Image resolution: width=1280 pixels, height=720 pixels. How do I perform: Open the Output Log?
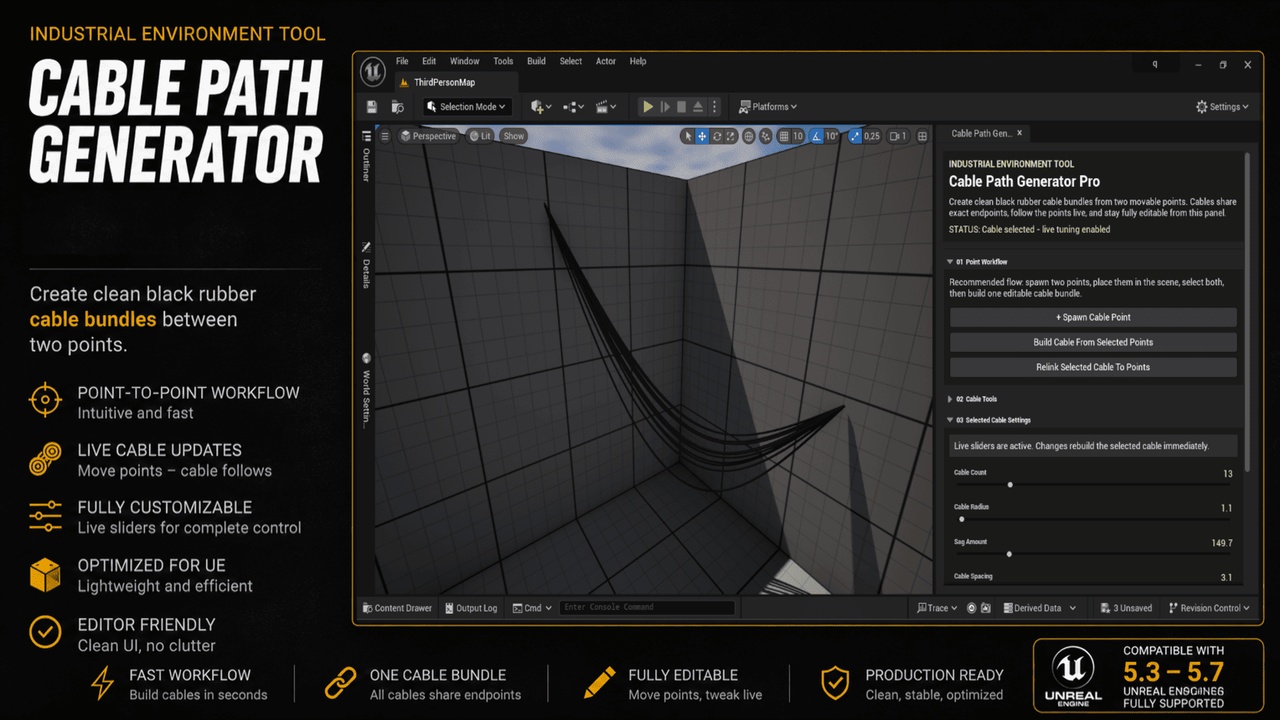point(471,608)
